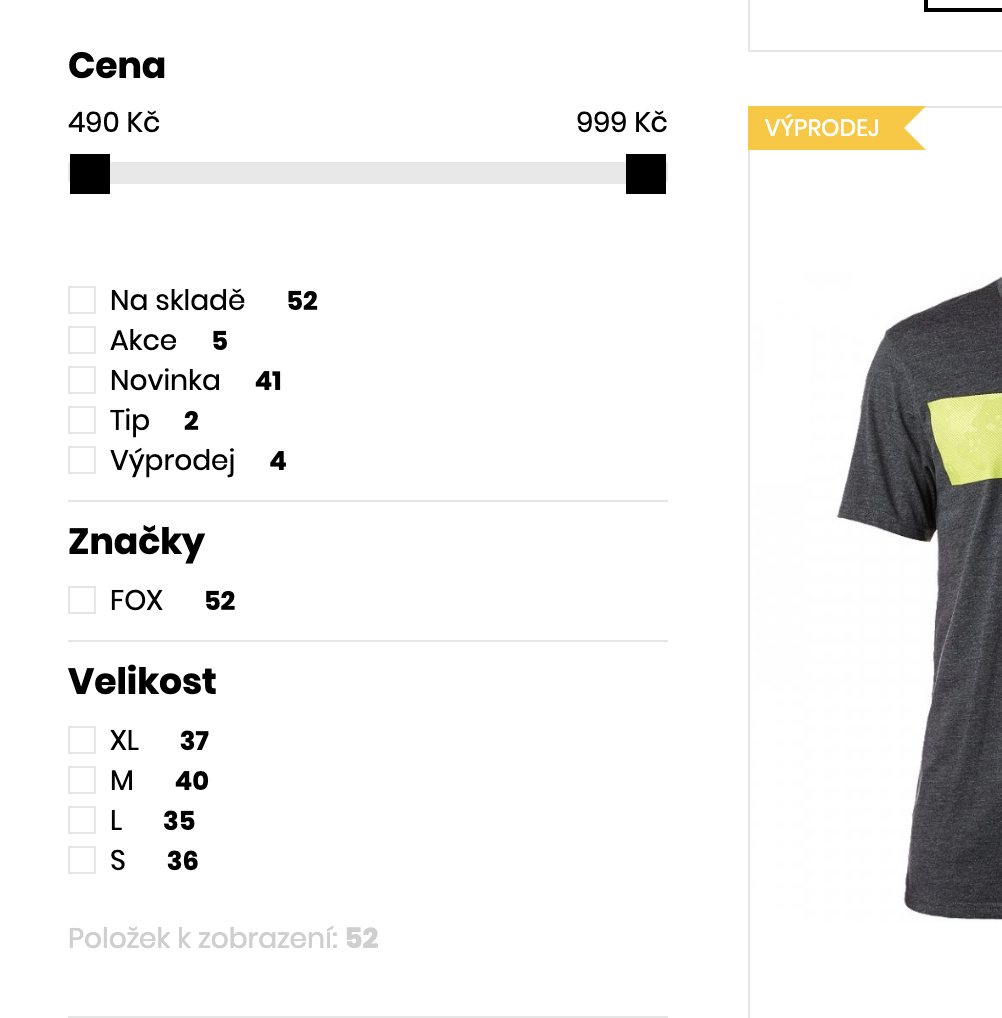Image resolution: width=1002 pixels, height=1018 pixels.
Task: Enable the 'Akce' filter checkbox
Action: (x=82, y=339)
